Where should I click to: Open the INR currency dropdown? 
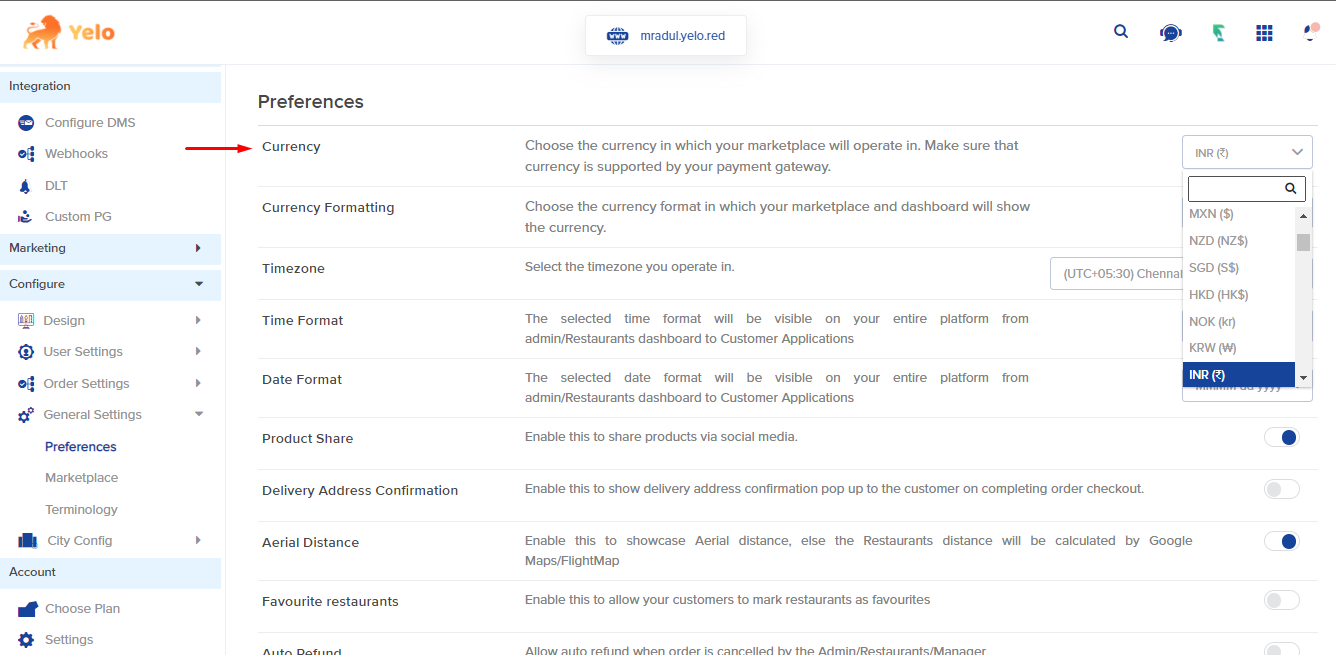(x=1247, y=153)
